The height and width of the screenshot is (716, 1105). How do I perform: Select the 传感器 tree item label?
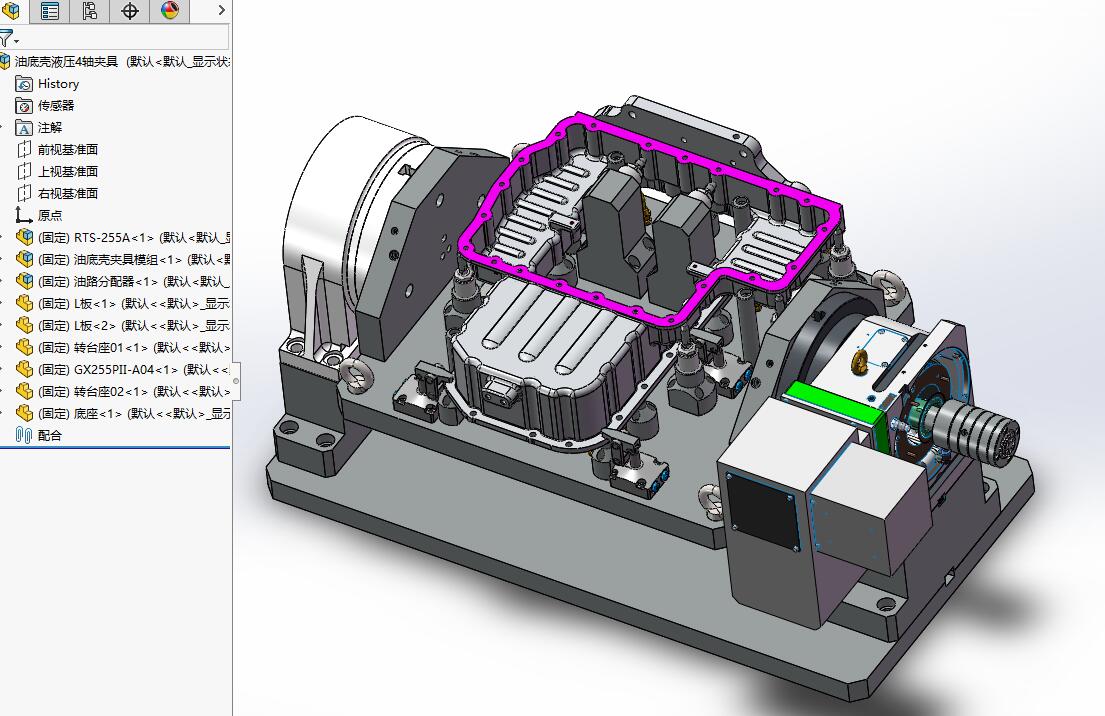(x=56, y=106)
